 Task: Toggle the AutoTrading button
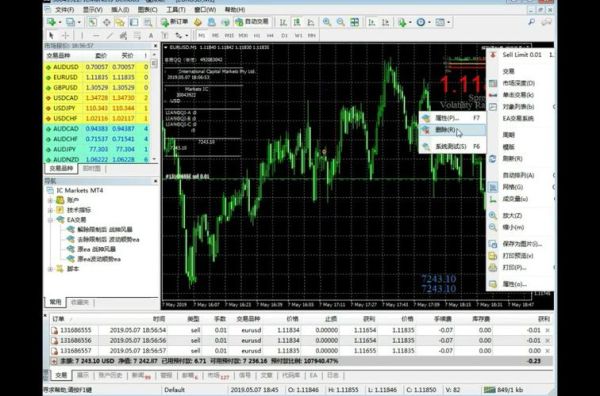(252, 22)
